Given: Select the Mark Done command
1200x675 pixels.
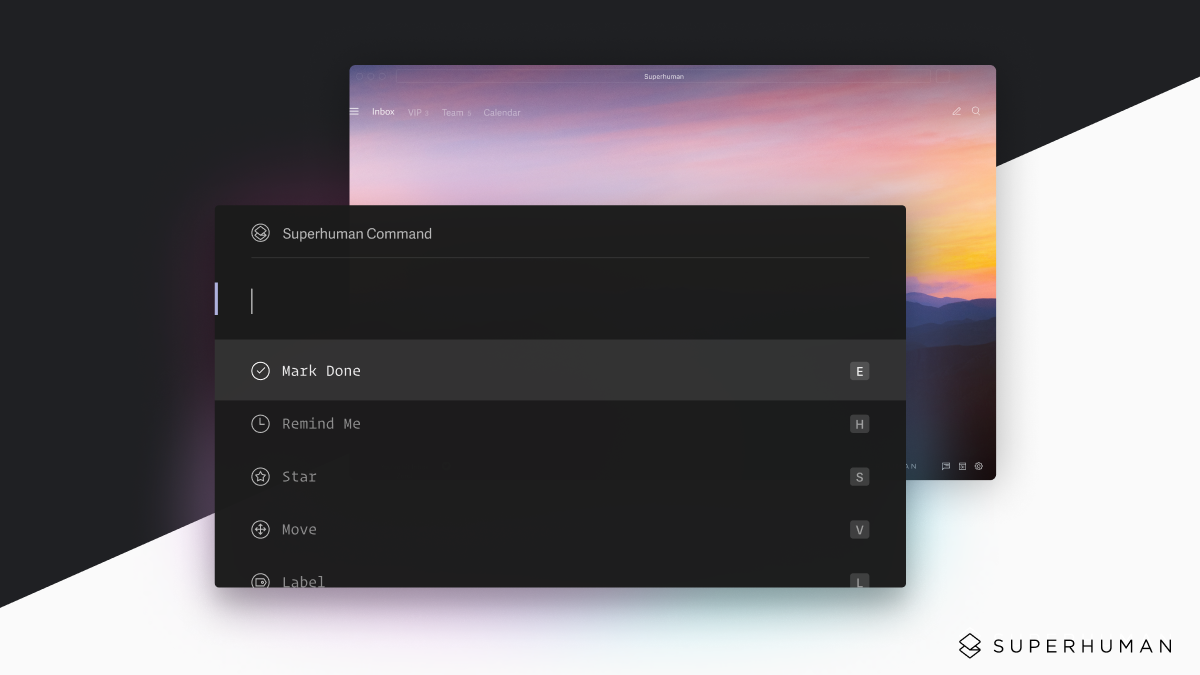Looking at the screenshot, I should click(x=560, y=371).
